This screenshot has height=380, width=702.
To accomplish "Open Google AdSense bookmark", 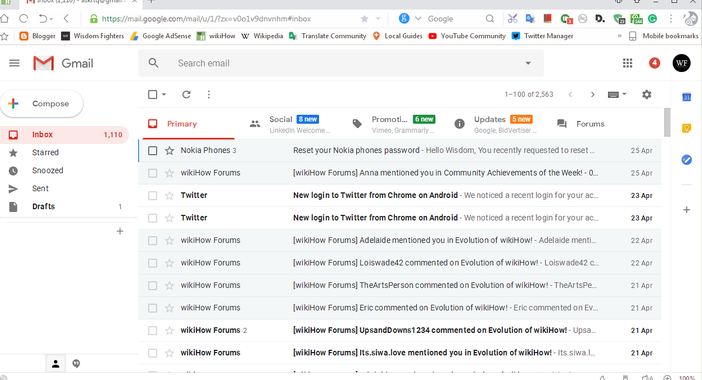I will [x=160, y=36].
